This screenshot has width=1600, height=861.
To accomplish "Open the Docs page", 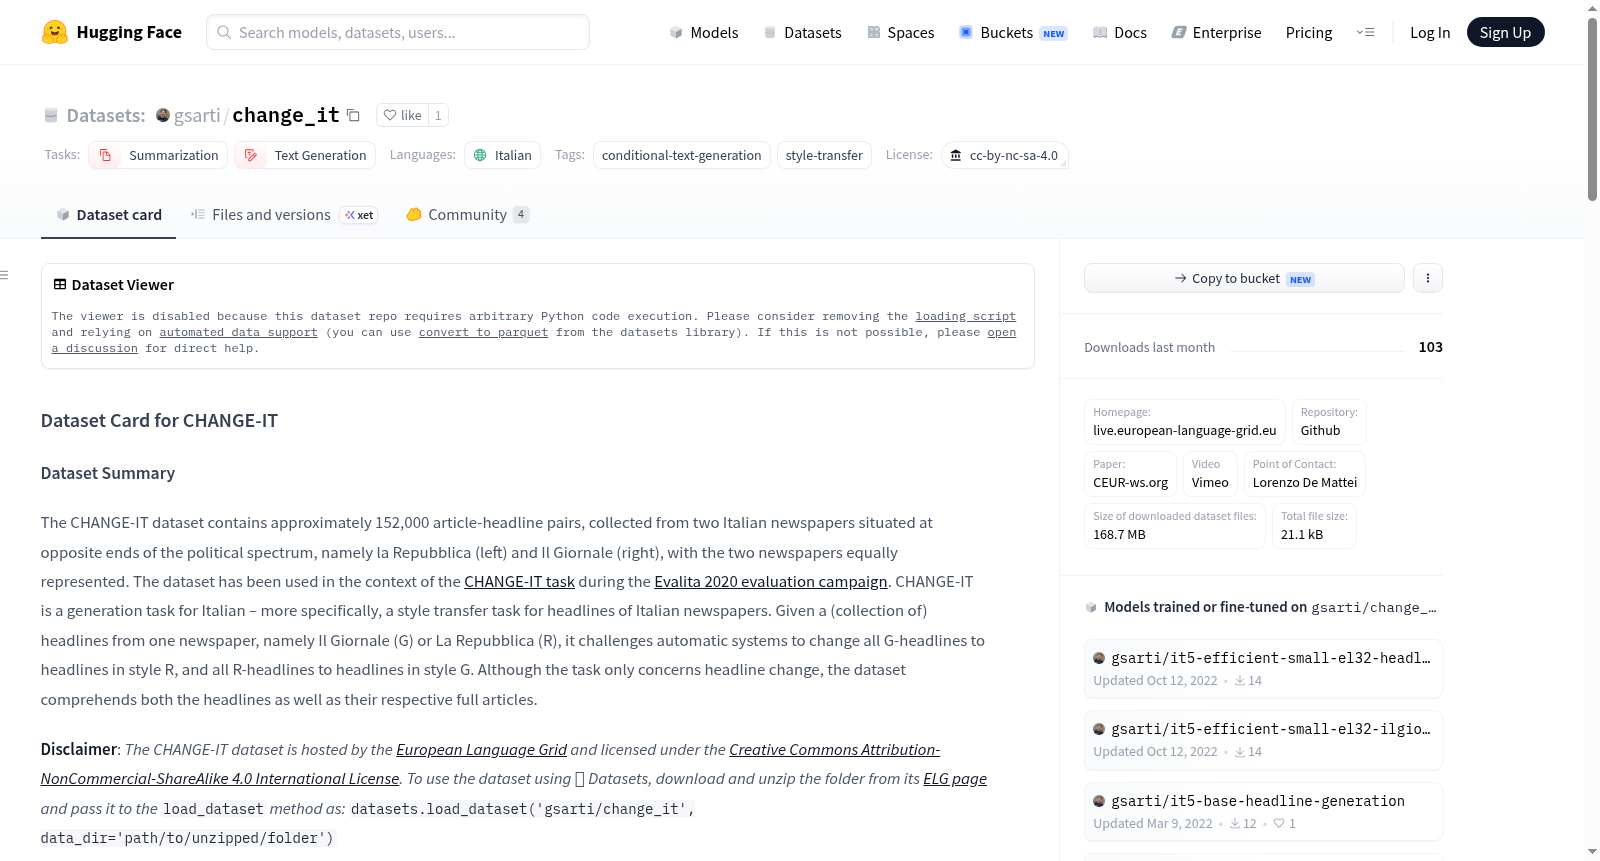I will coord(1120,32).
